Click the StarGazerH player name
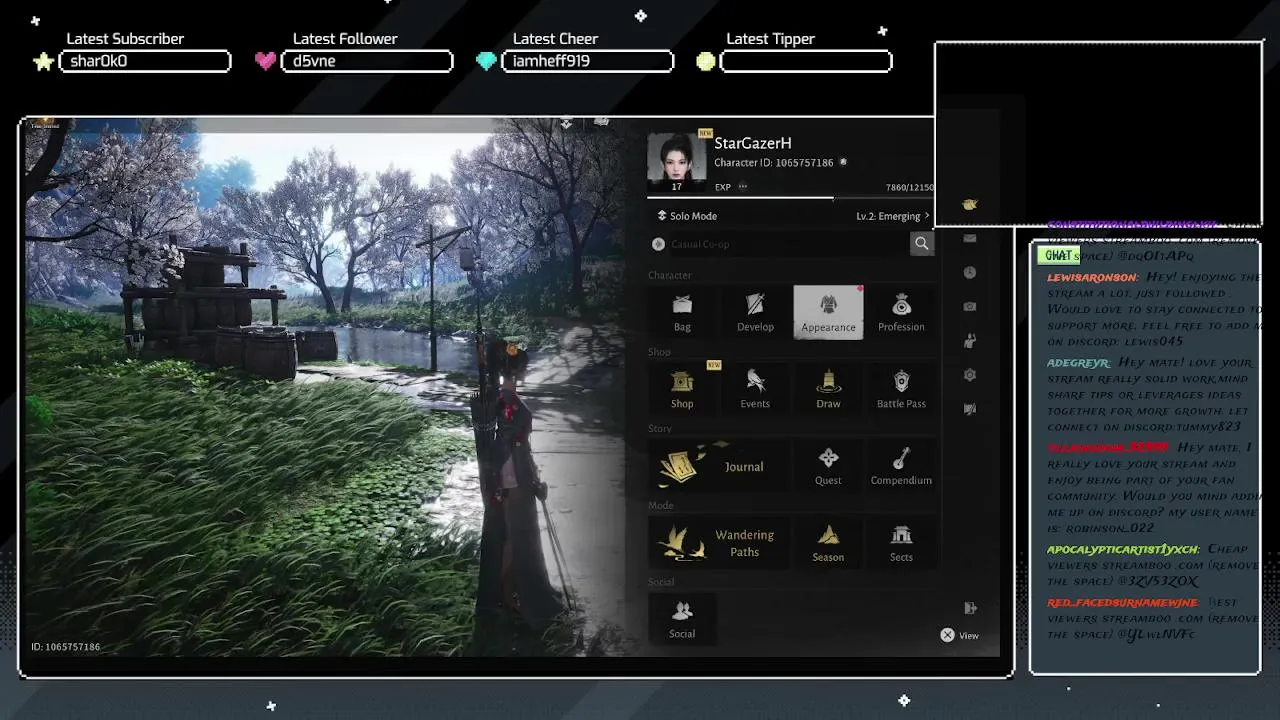Image resolution: width=1280 pixels, height=720 pixels. (753, 144)
